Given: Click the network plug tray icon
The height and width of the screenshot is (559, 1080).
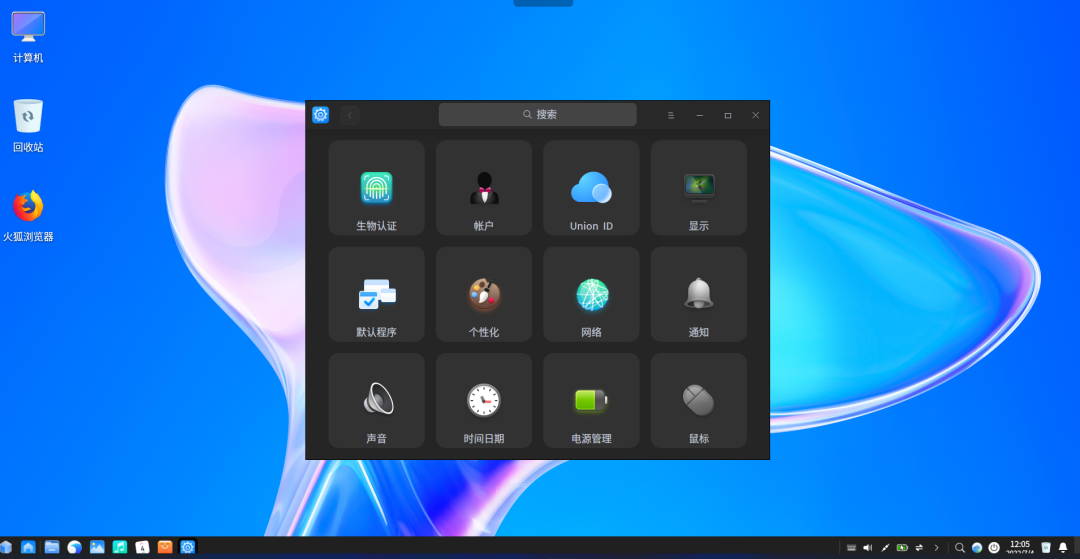Looking at the screenshot, I should click(885, 547).
